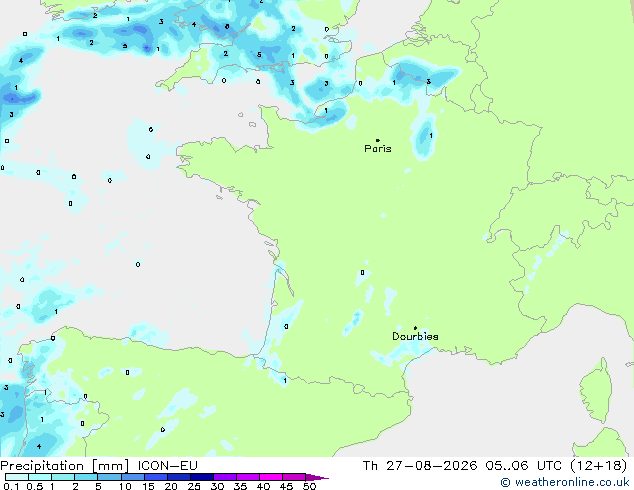
Task: Click the '(12+18)' forecast run text
Action: coord(599,466)
